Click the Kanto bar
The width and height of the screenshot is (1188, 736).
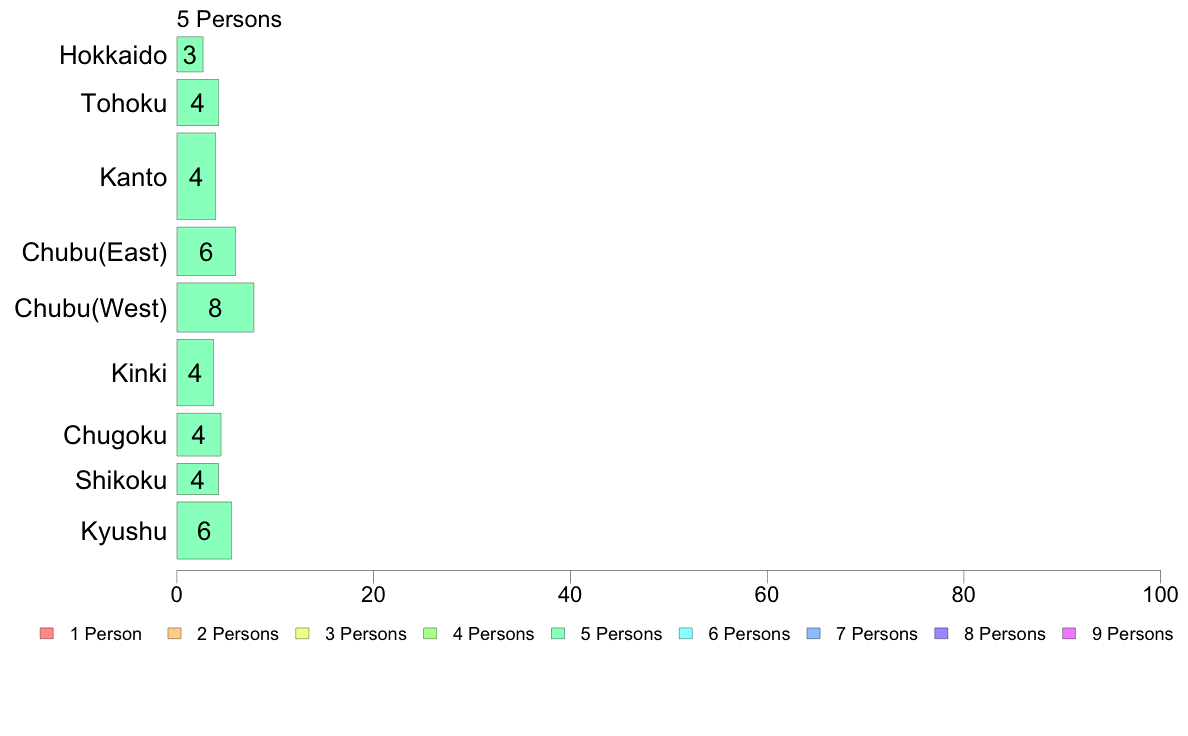click(x=196, y=177)
